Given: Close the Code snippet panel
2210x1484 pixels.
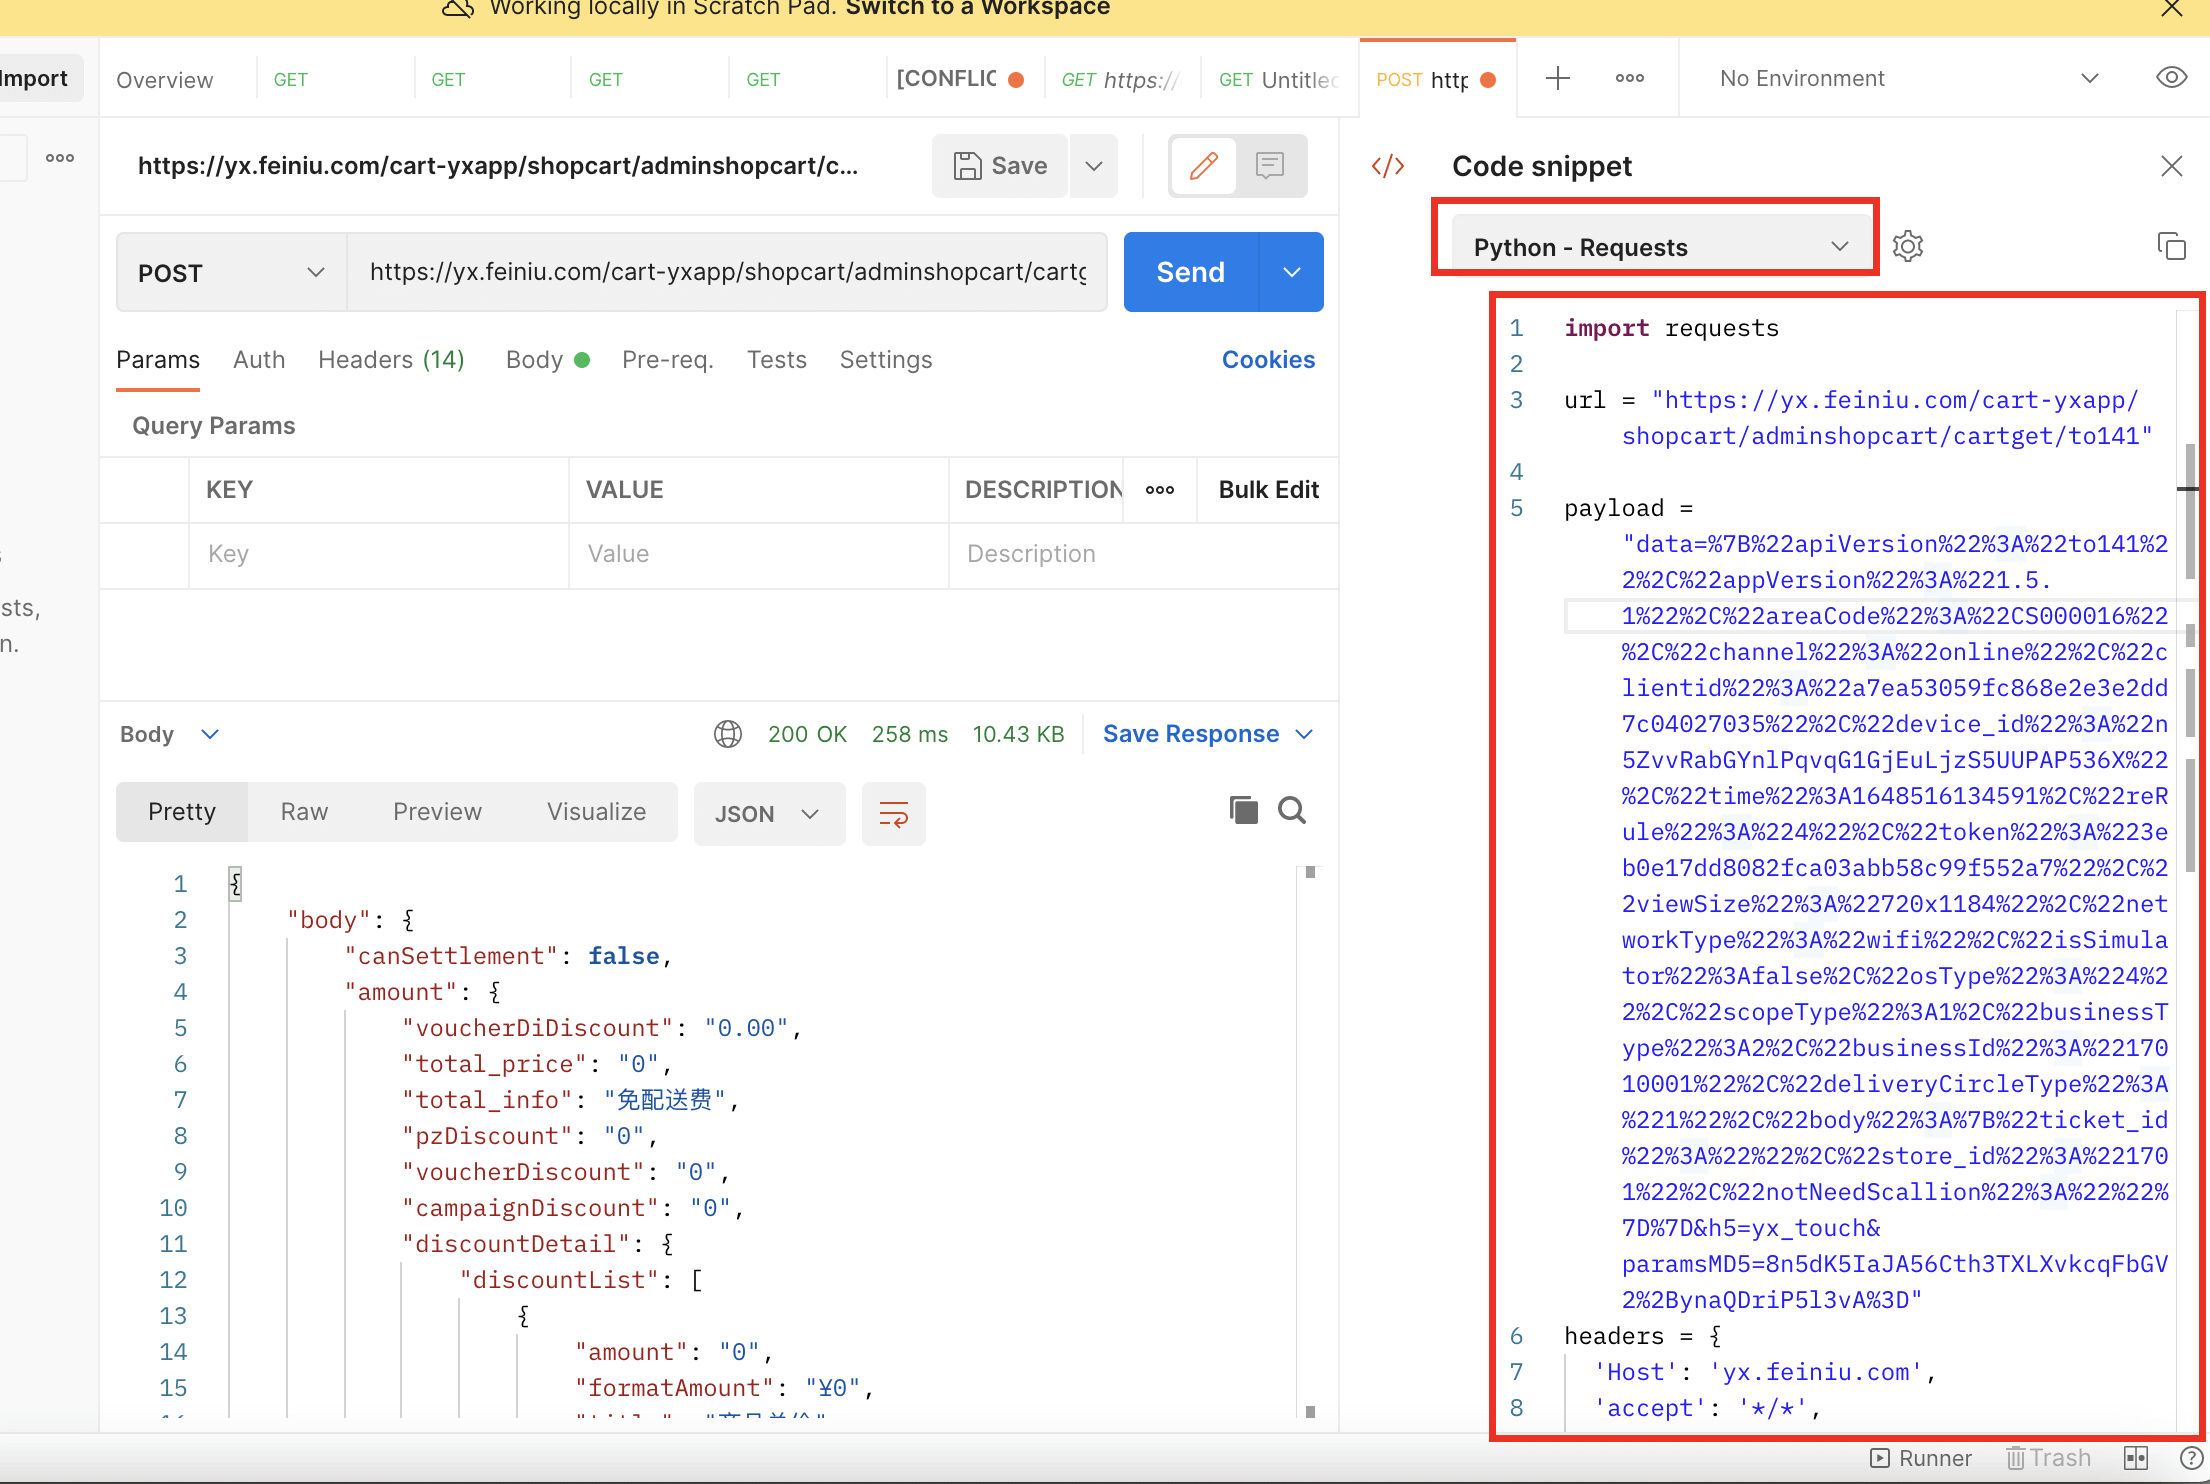Looking at the screenshot, I should click(2171, 166).
